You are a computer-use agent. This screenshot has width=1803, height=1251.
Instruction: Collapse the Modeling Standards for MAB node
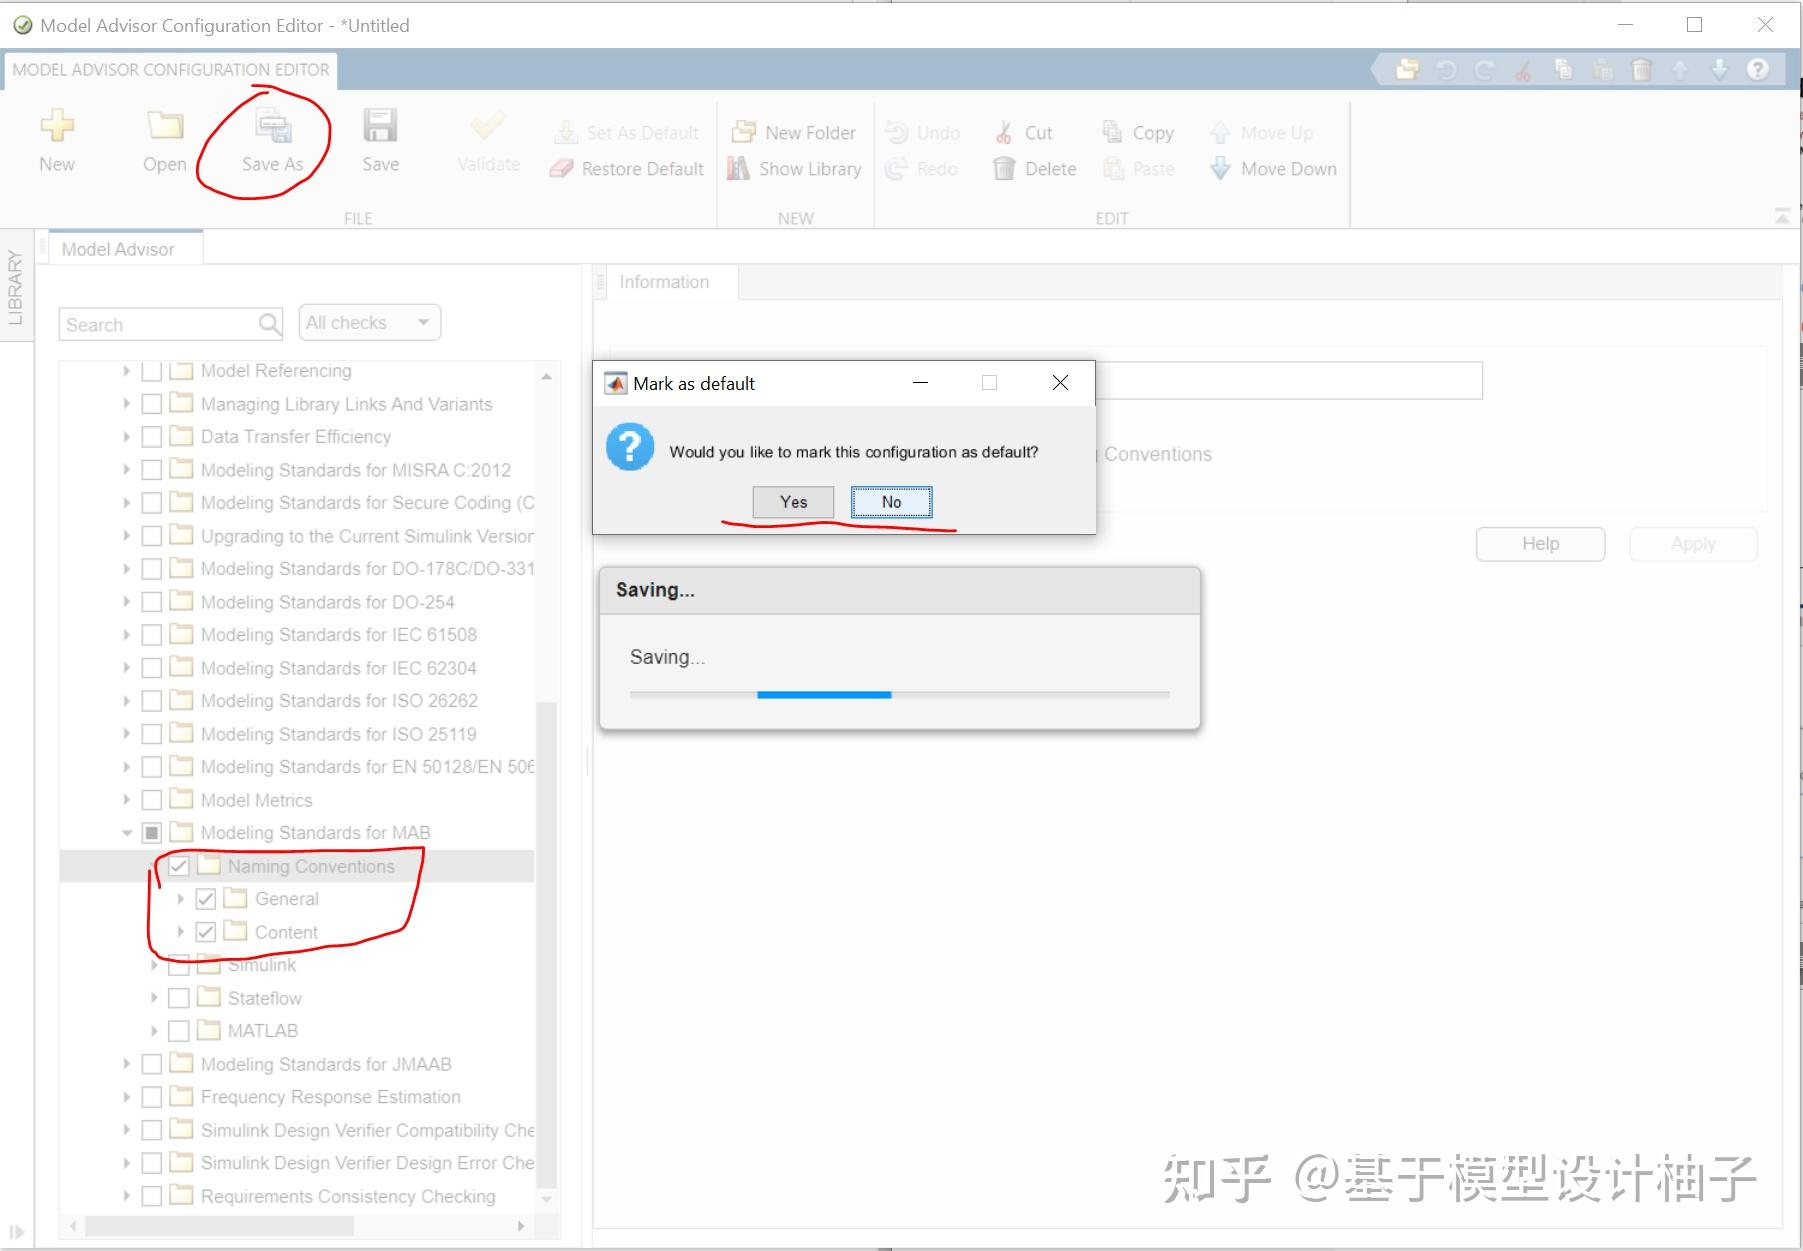[126, 833]
